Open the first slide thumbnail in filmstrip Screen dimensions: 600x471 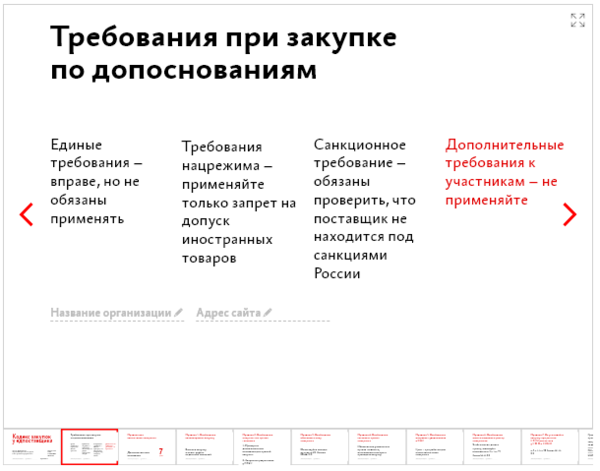[x=31, y=447]
